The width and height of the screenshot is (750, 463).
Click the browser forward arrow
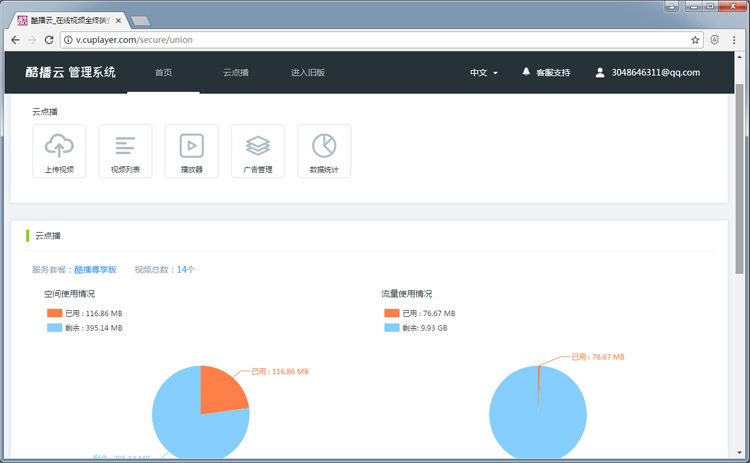pyautogui.click(x=32, y=40)
